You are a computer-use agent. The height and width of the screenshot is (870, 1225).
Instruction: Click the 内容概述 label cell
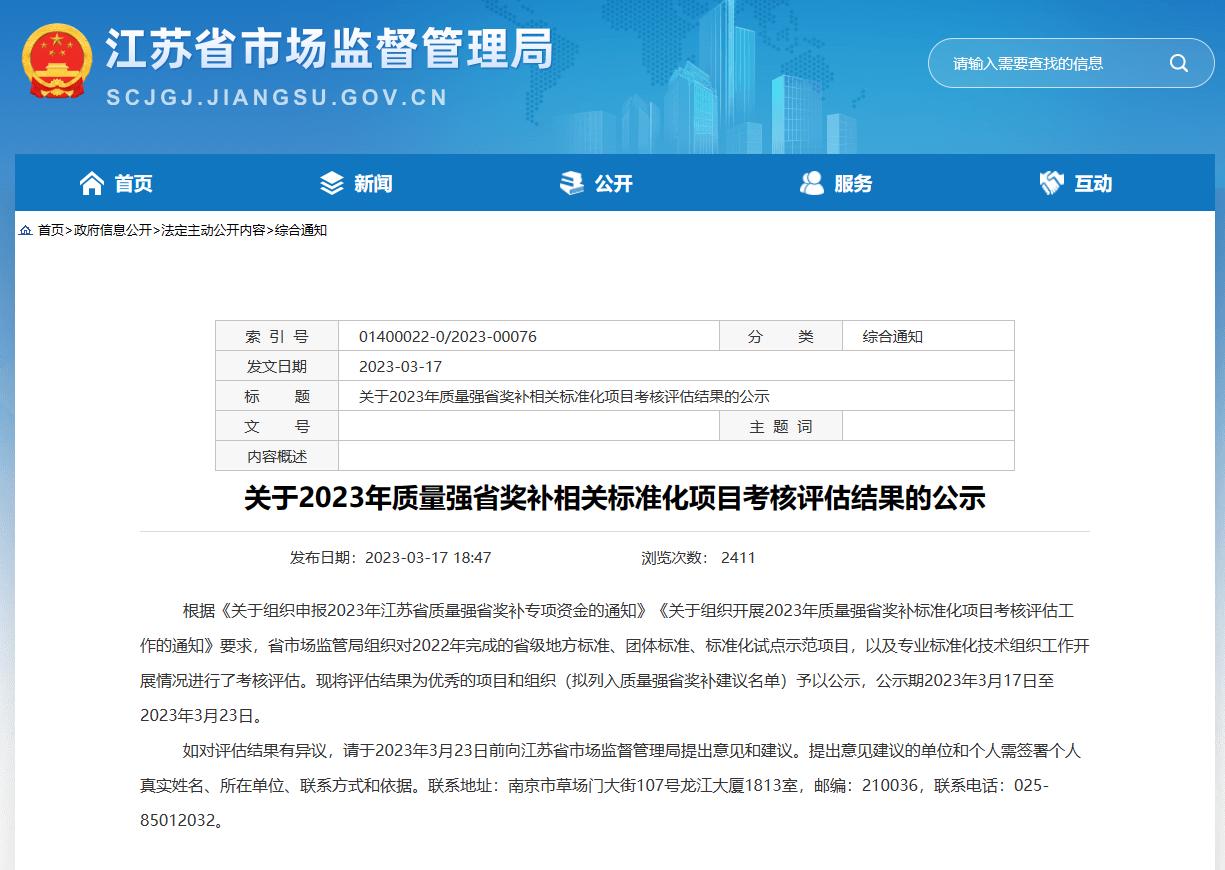tap(277, 456)
